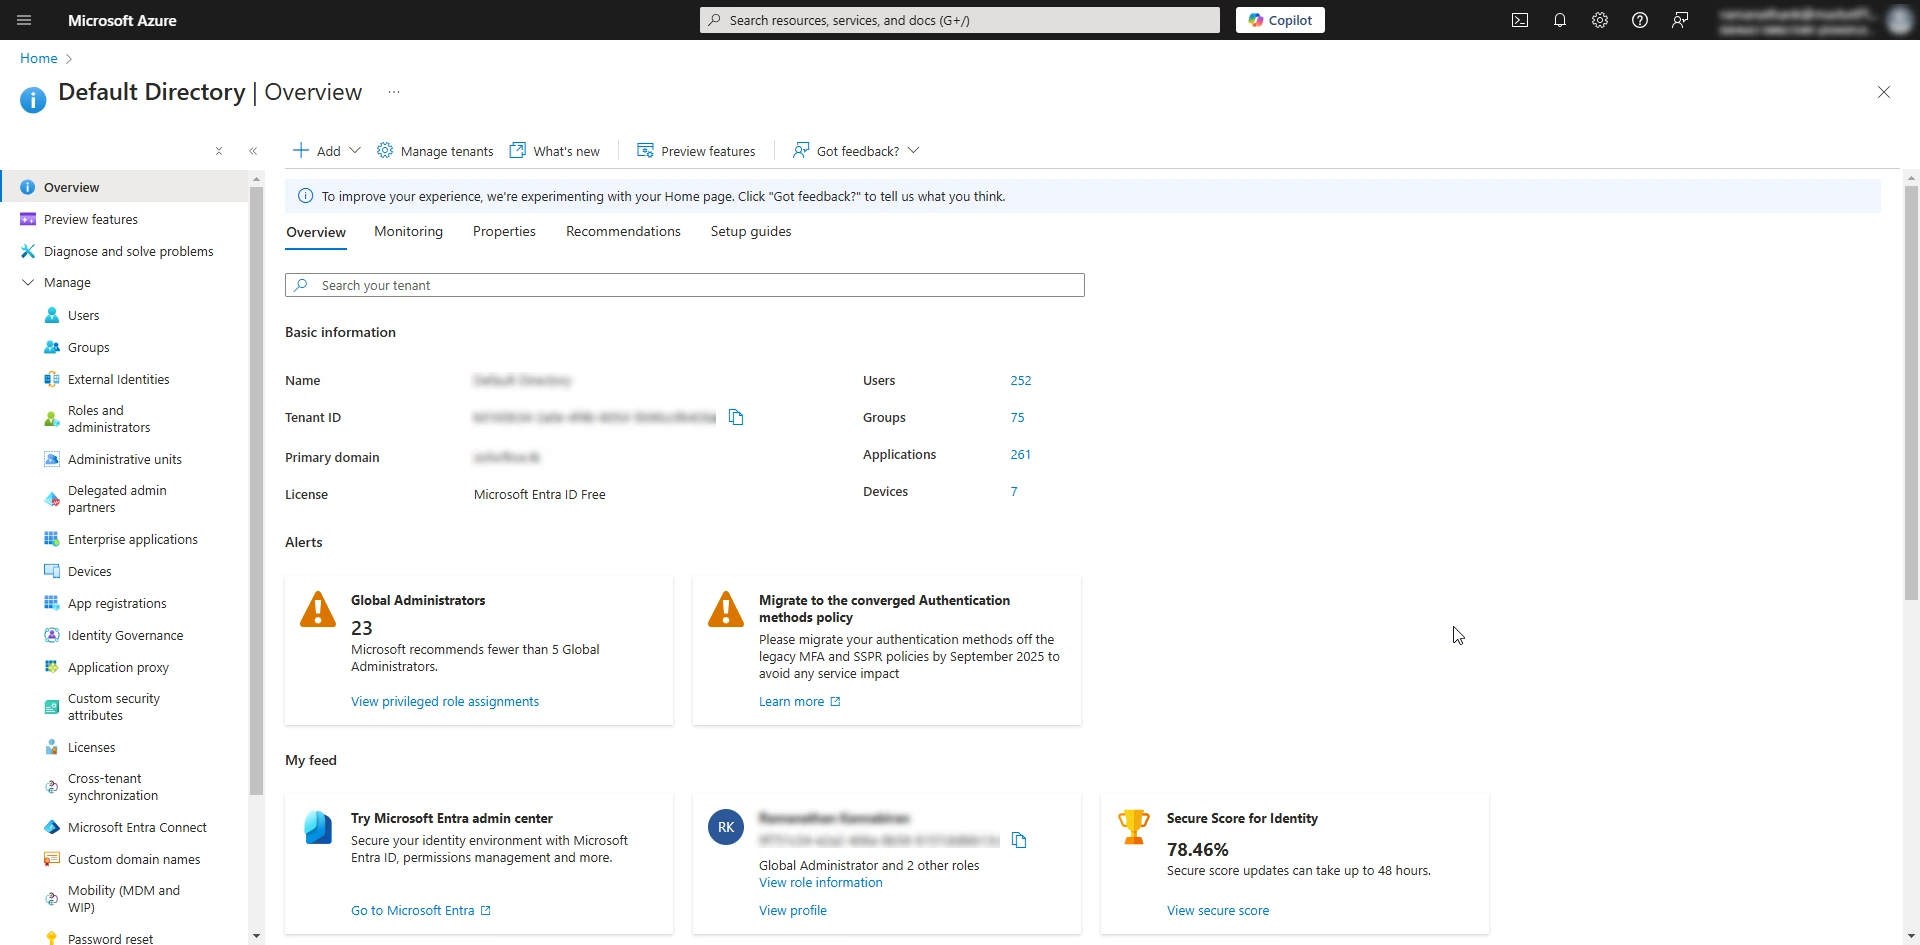Open Enterprise applications in sidebar

(132, 539)
